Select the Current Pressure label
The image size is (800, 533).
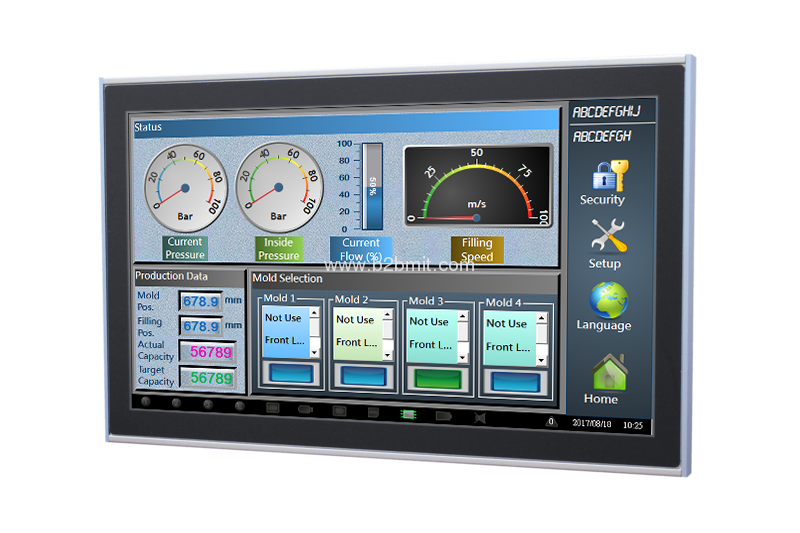[x=184, y=248]
